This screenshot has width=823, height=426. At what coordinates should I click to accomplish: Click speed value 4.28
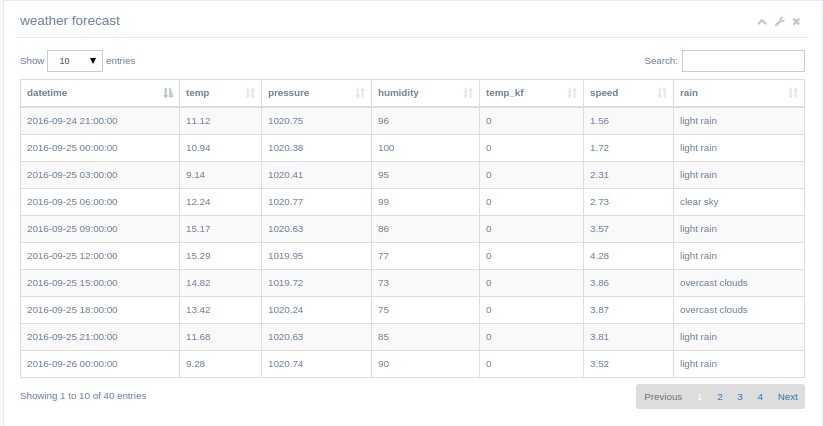599,256
